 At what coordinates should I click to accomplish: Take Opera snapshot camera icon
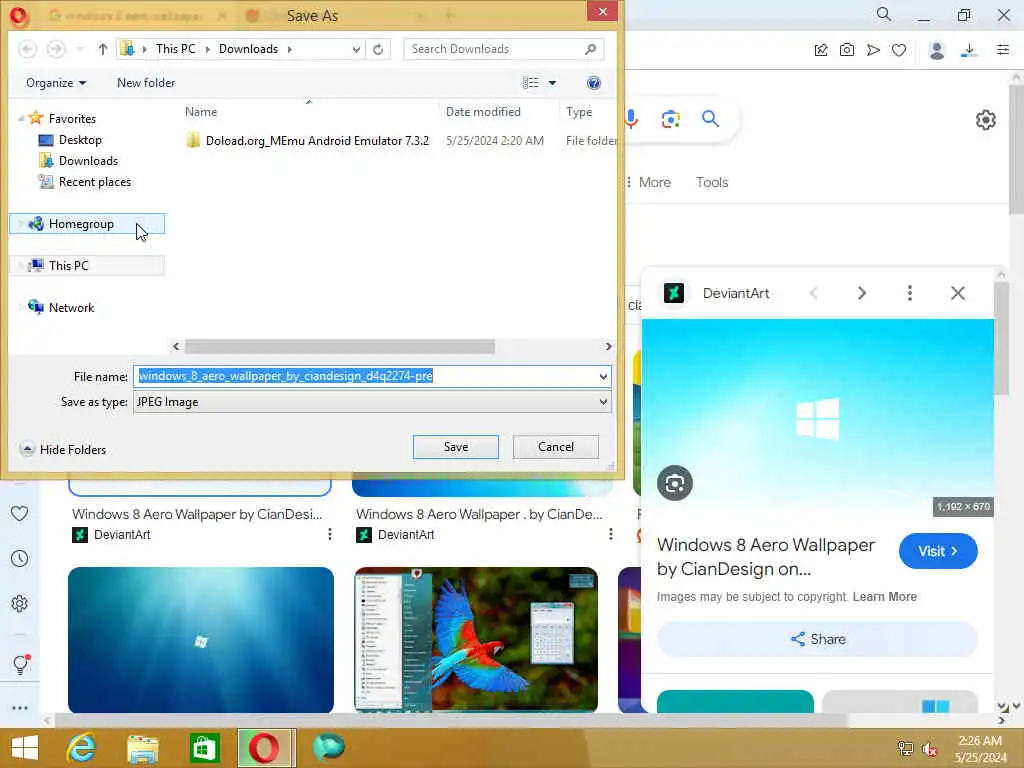point(847,50)
